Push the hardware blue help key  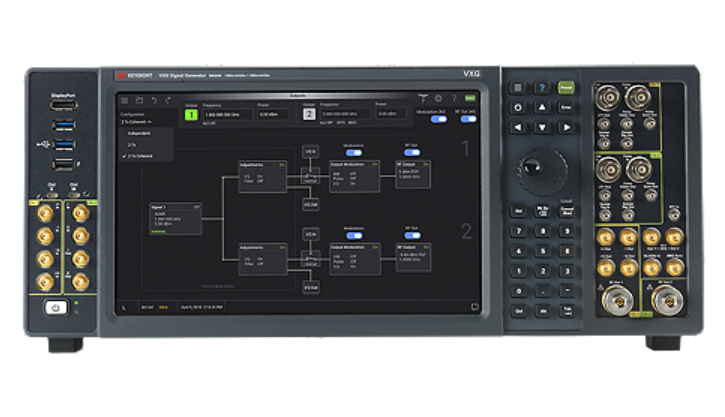(x=542, y=87)
